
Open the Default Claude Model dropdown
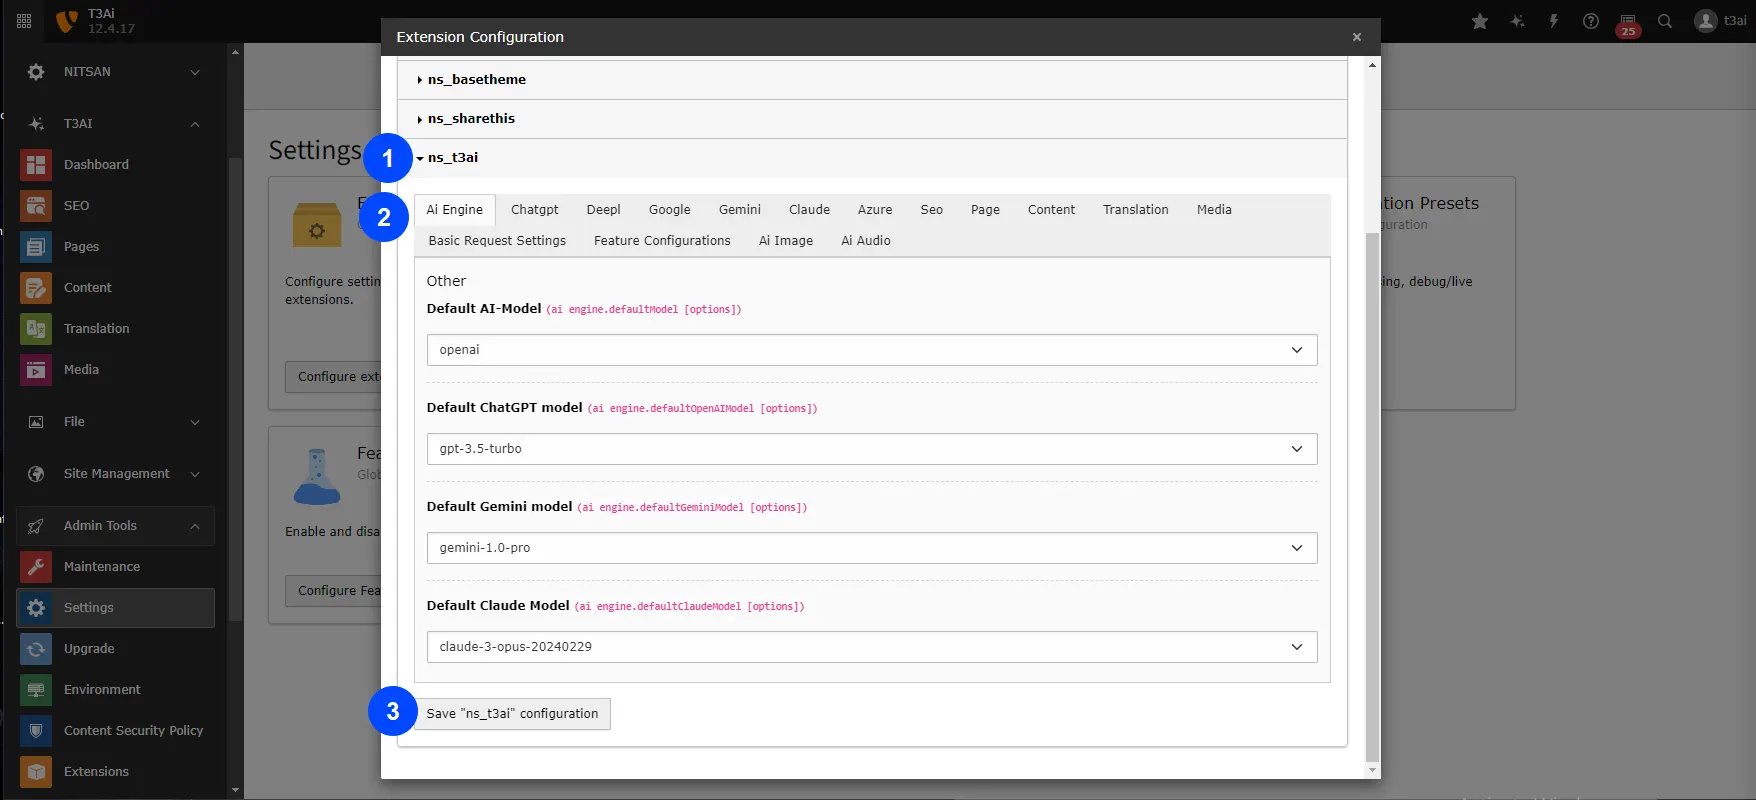click(x=872, y=647)
